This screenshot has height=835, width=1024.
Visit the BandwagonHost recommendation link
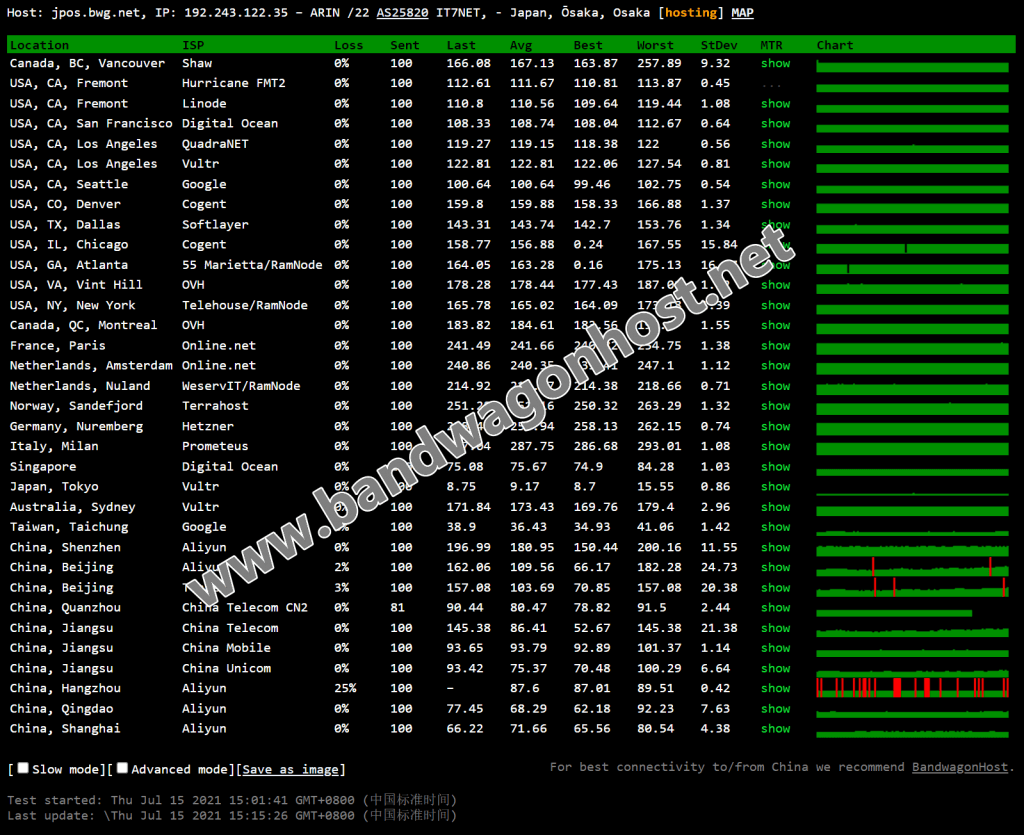pos(960,767)
